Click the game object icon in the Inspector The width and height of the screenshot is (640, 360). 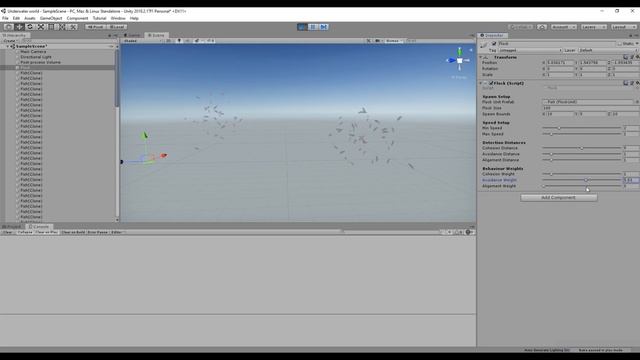pos(484,44)
